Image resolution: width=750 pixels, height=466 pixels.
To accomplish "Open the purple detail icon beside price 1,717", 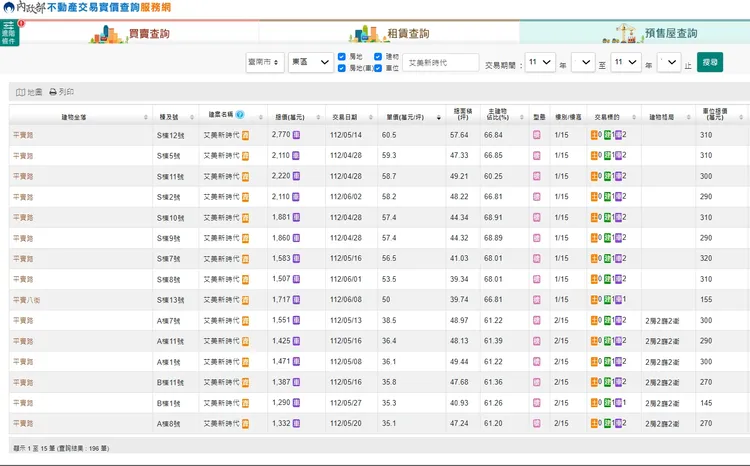I will (297, 300).
